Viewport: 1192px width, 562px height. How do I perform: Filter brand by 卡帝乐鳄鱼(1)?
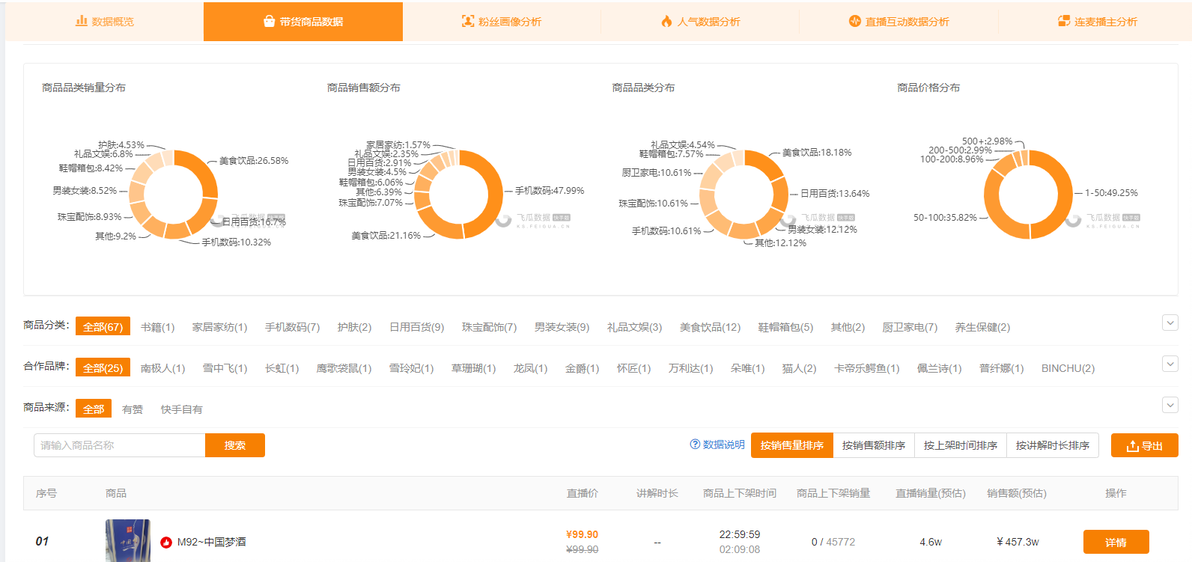pos(867,368)
